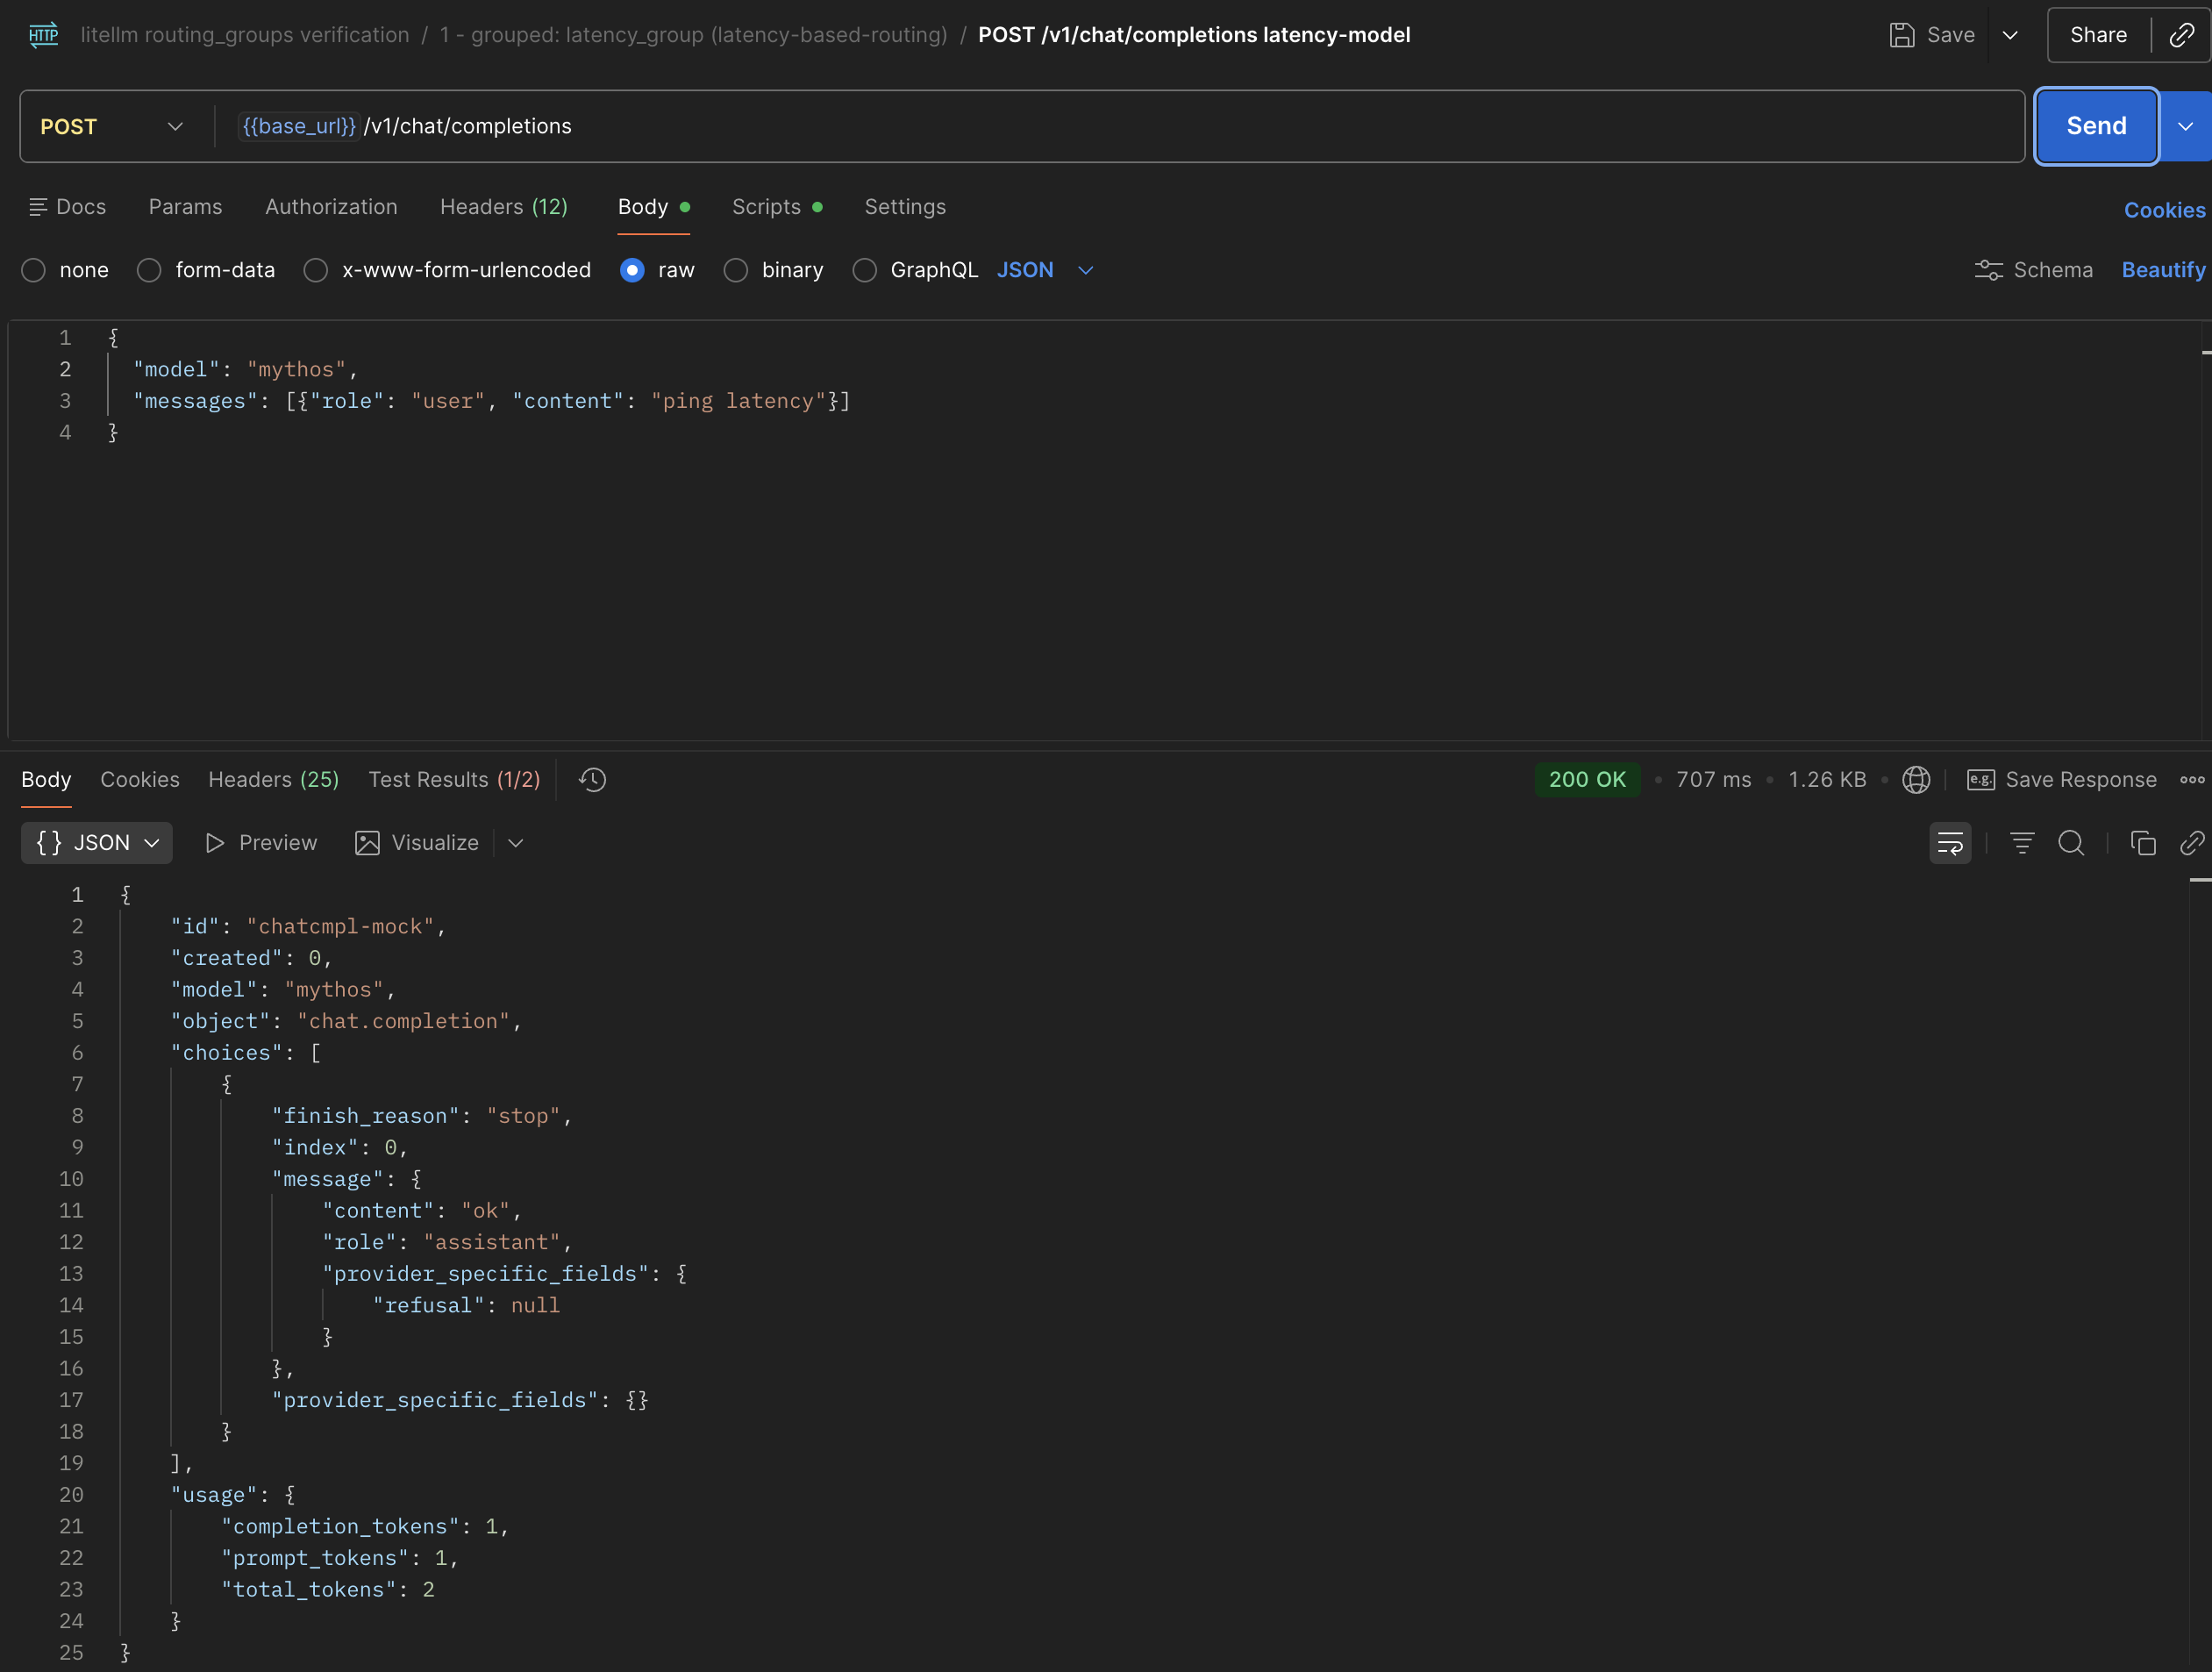Open response Headers (25) tab
The image size is (2212, 1672).
click(x=274, y=780)
